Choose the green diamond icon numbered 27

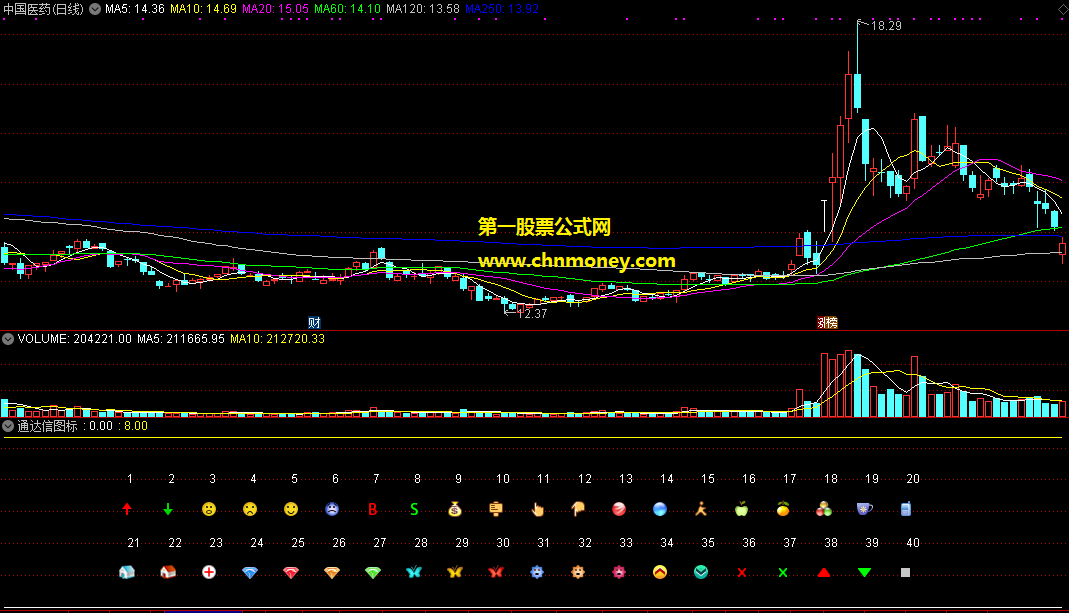pos(373,573)
